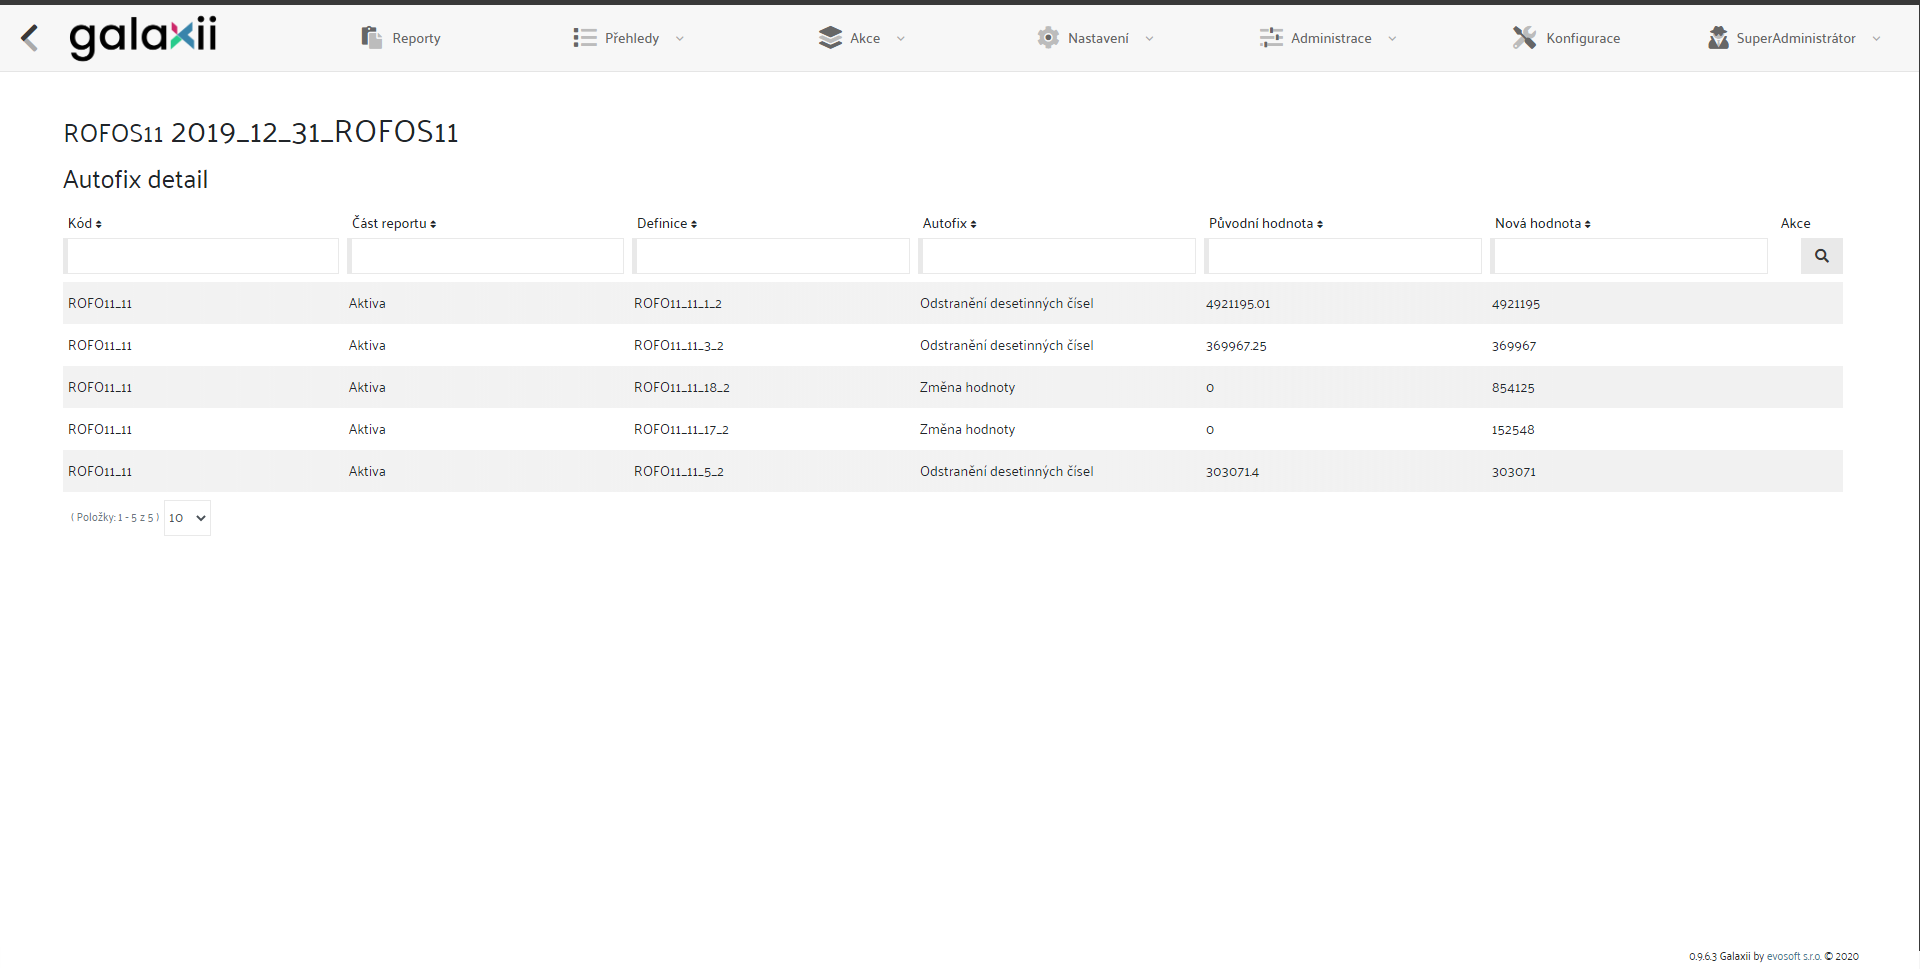Screen dimensions: 1920x969
Task: Click new value 152548
Action: 1513,430
